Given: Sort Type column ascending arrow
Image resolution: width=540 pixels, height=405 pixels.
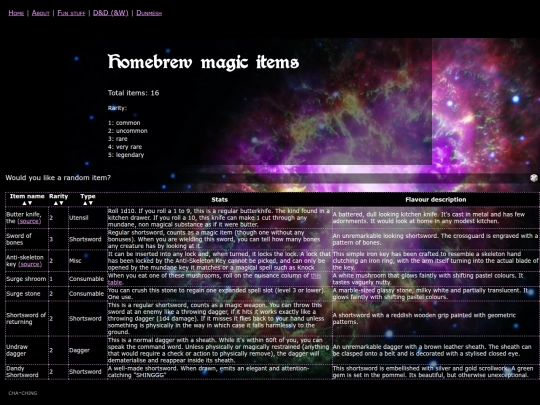Looking at the screenshot, I should click(x=85, y=203).
